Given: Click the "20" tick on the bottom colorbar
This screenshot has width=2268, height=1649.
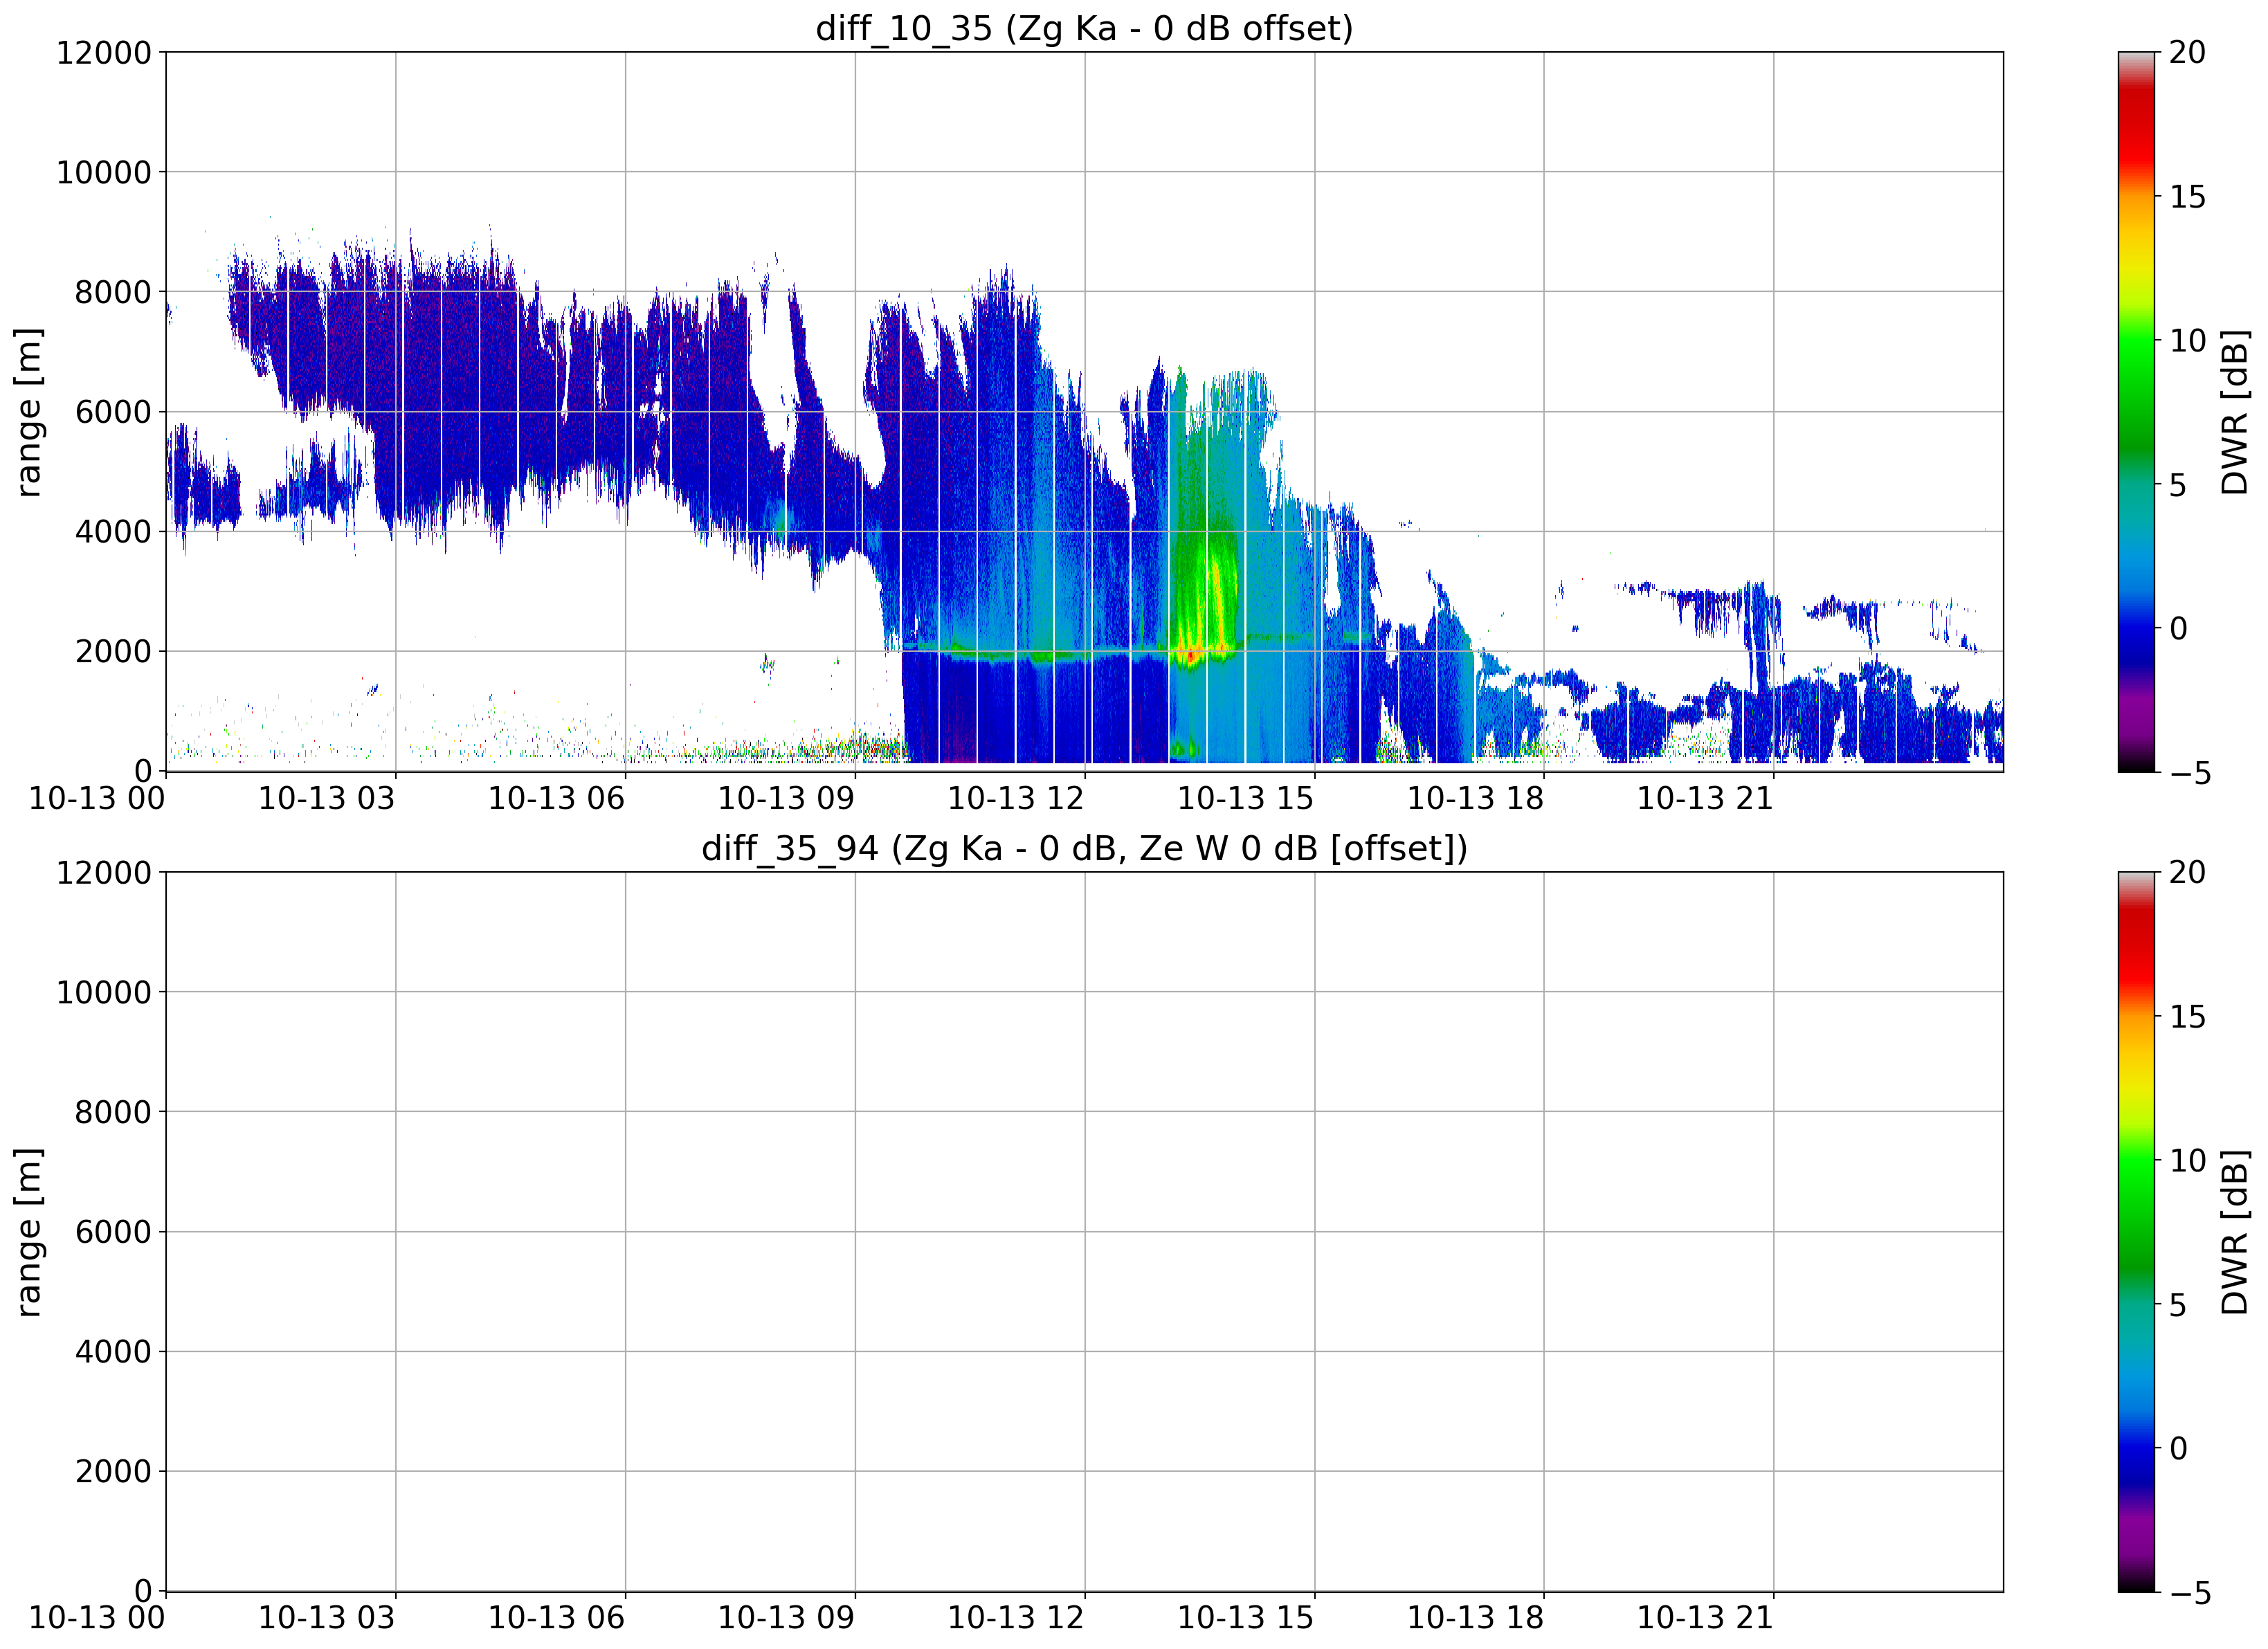Looking at the screenshot, I should coord(2187,872).
